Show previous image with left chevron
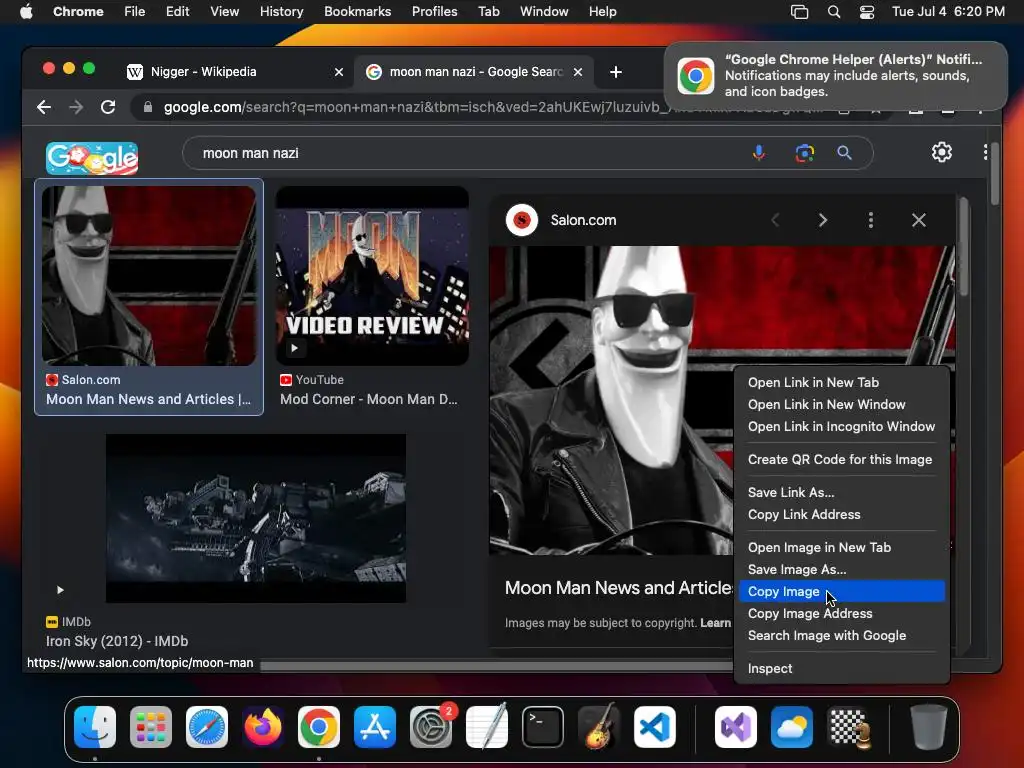This screenshot has height=768, width=1024. [775, 220]
